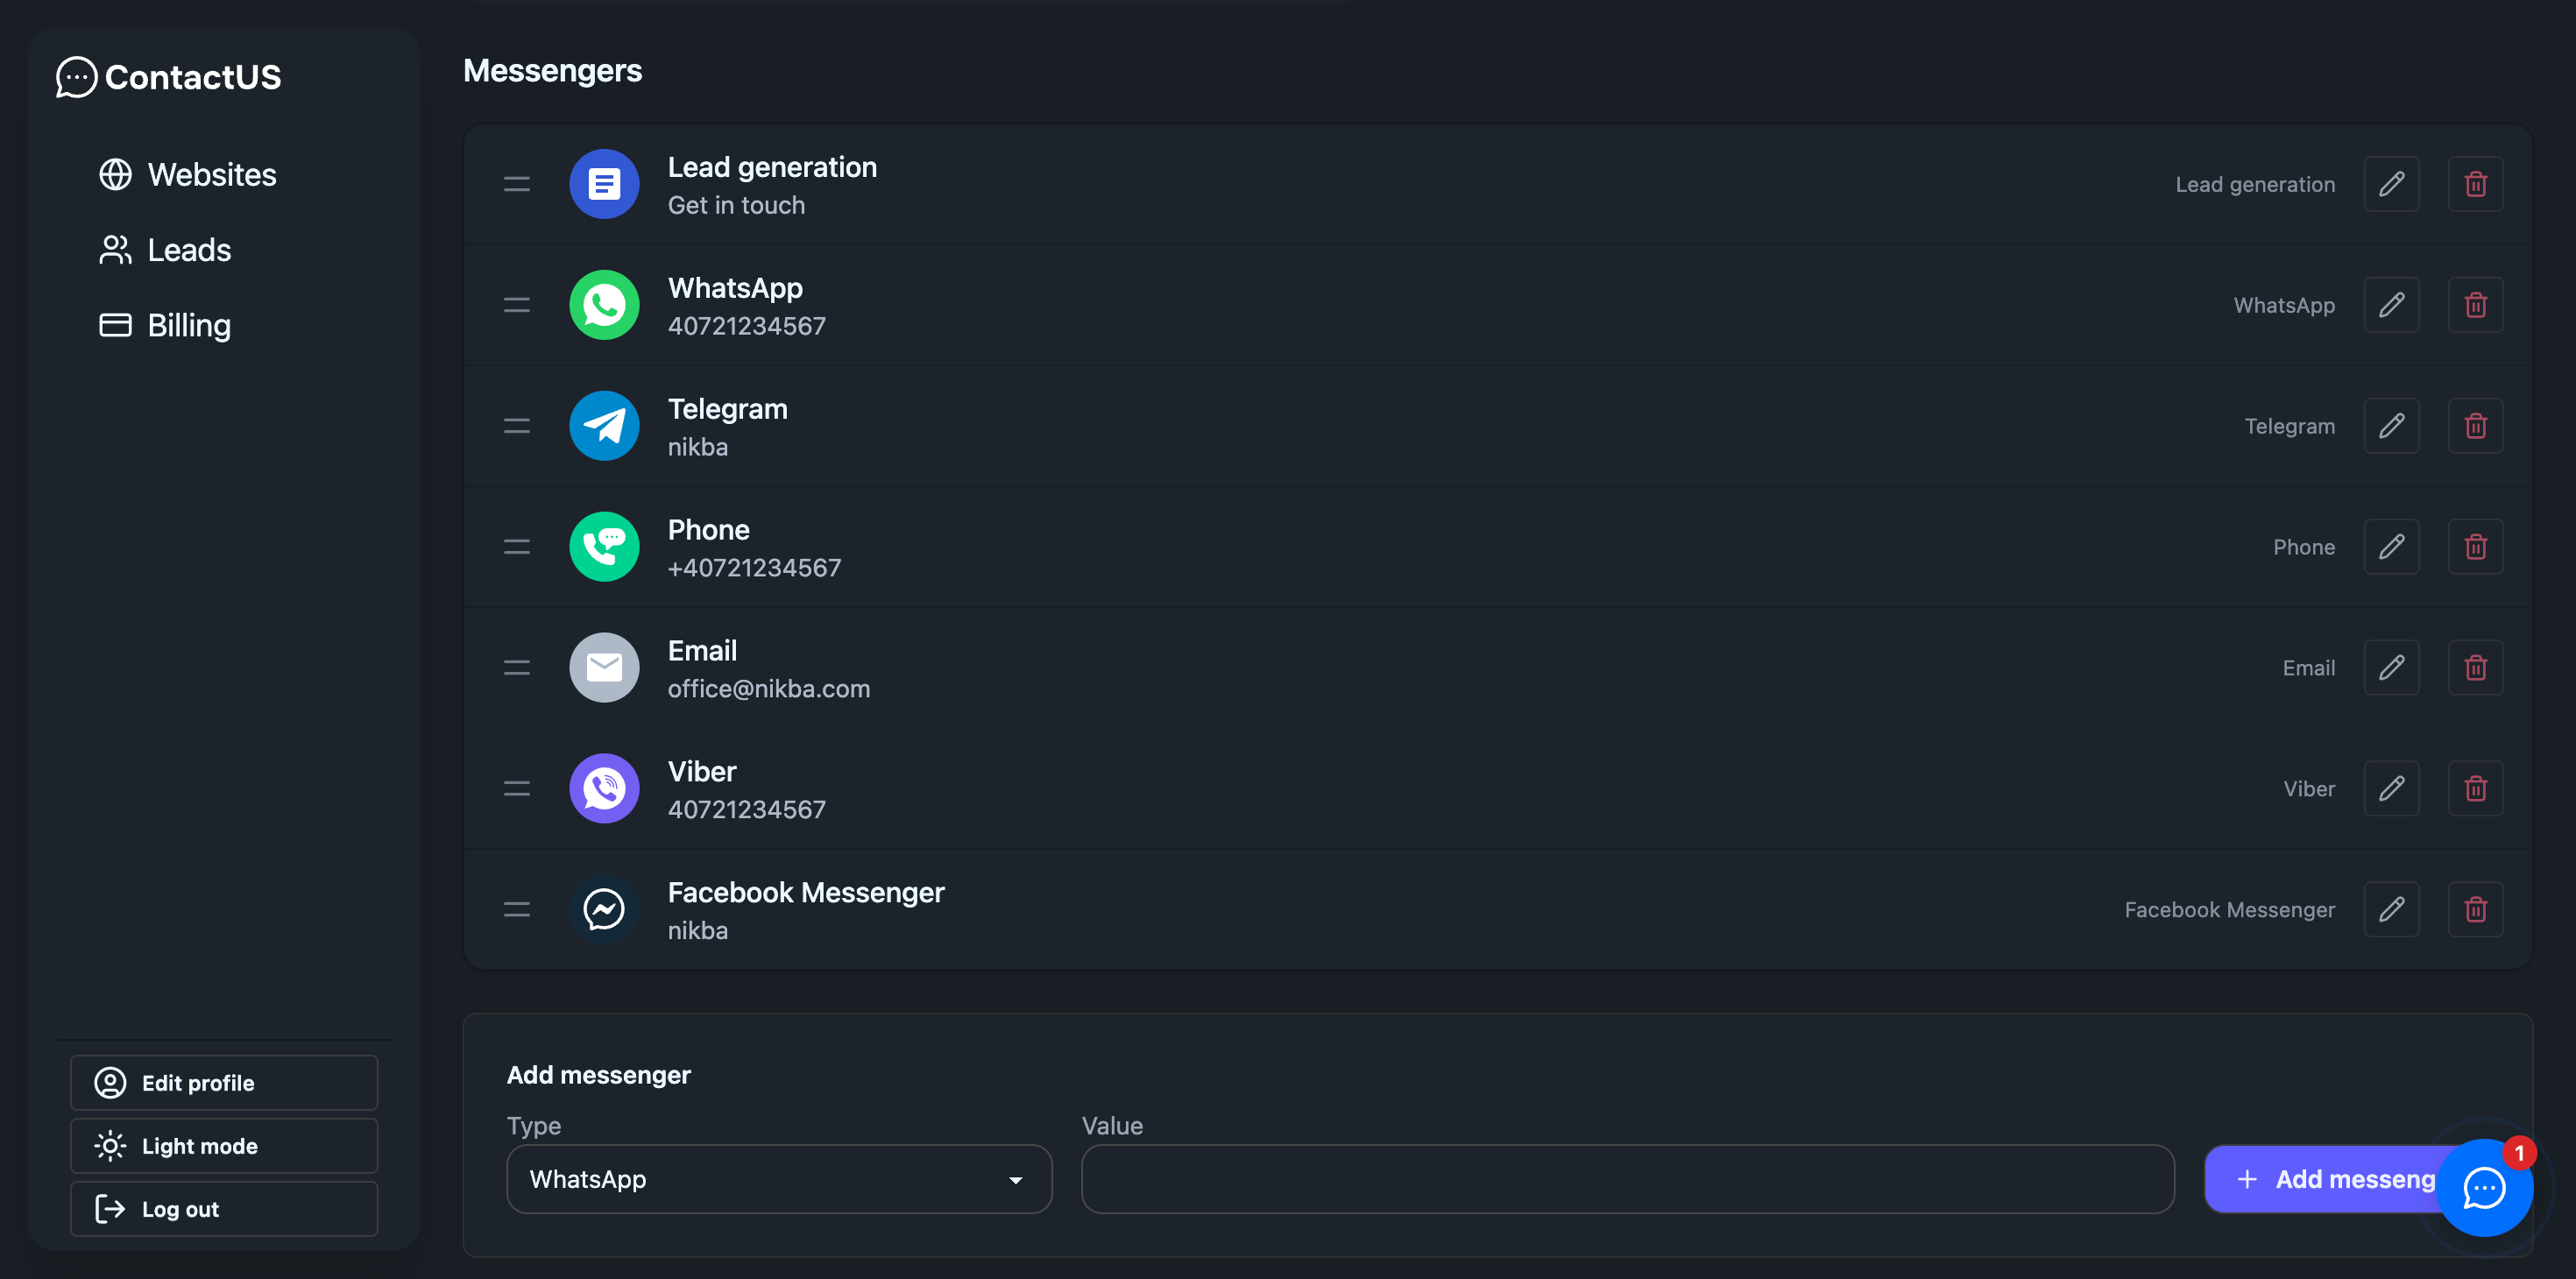Click the Facebook Messenger icon
Screen dimensions: 2576x1279
point(604,908)
